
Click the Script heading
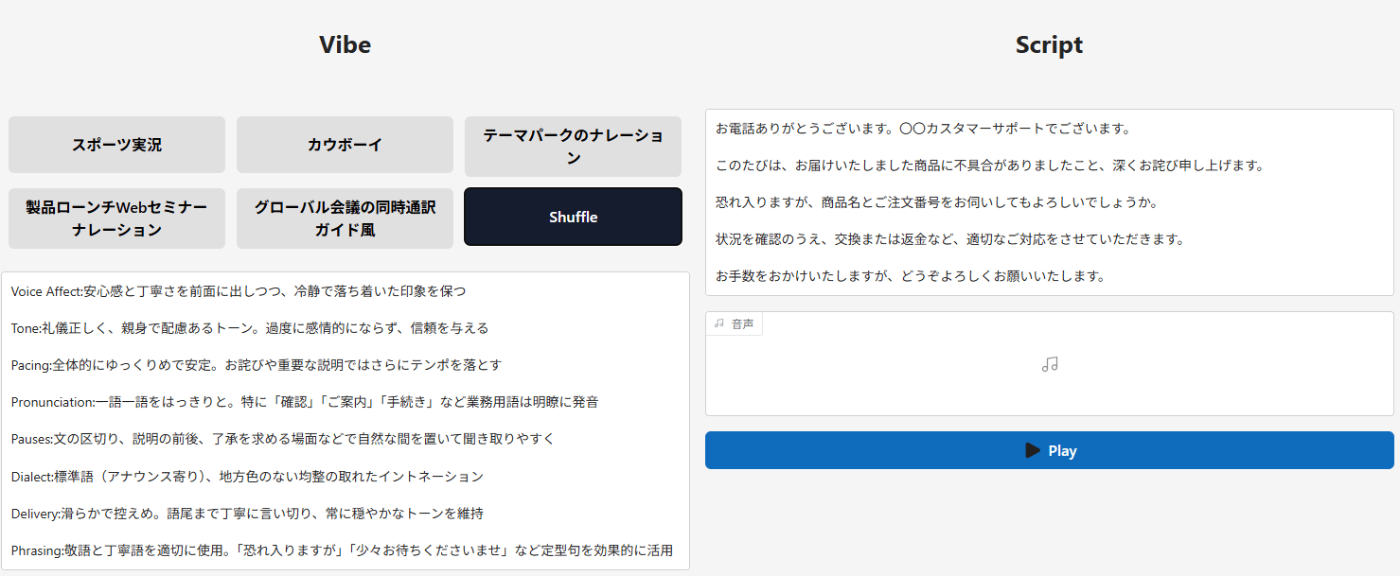[1049, 45]
